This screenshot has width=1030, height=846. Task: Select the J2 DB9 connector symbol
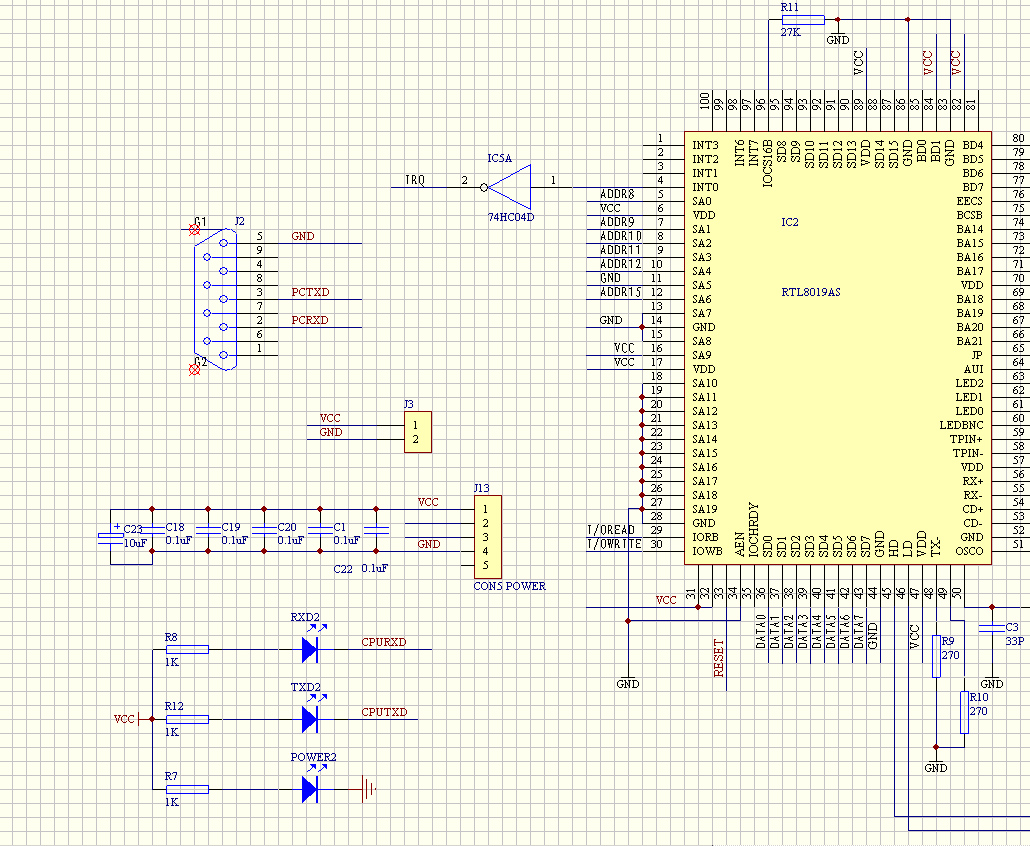(x=215, y=300)
